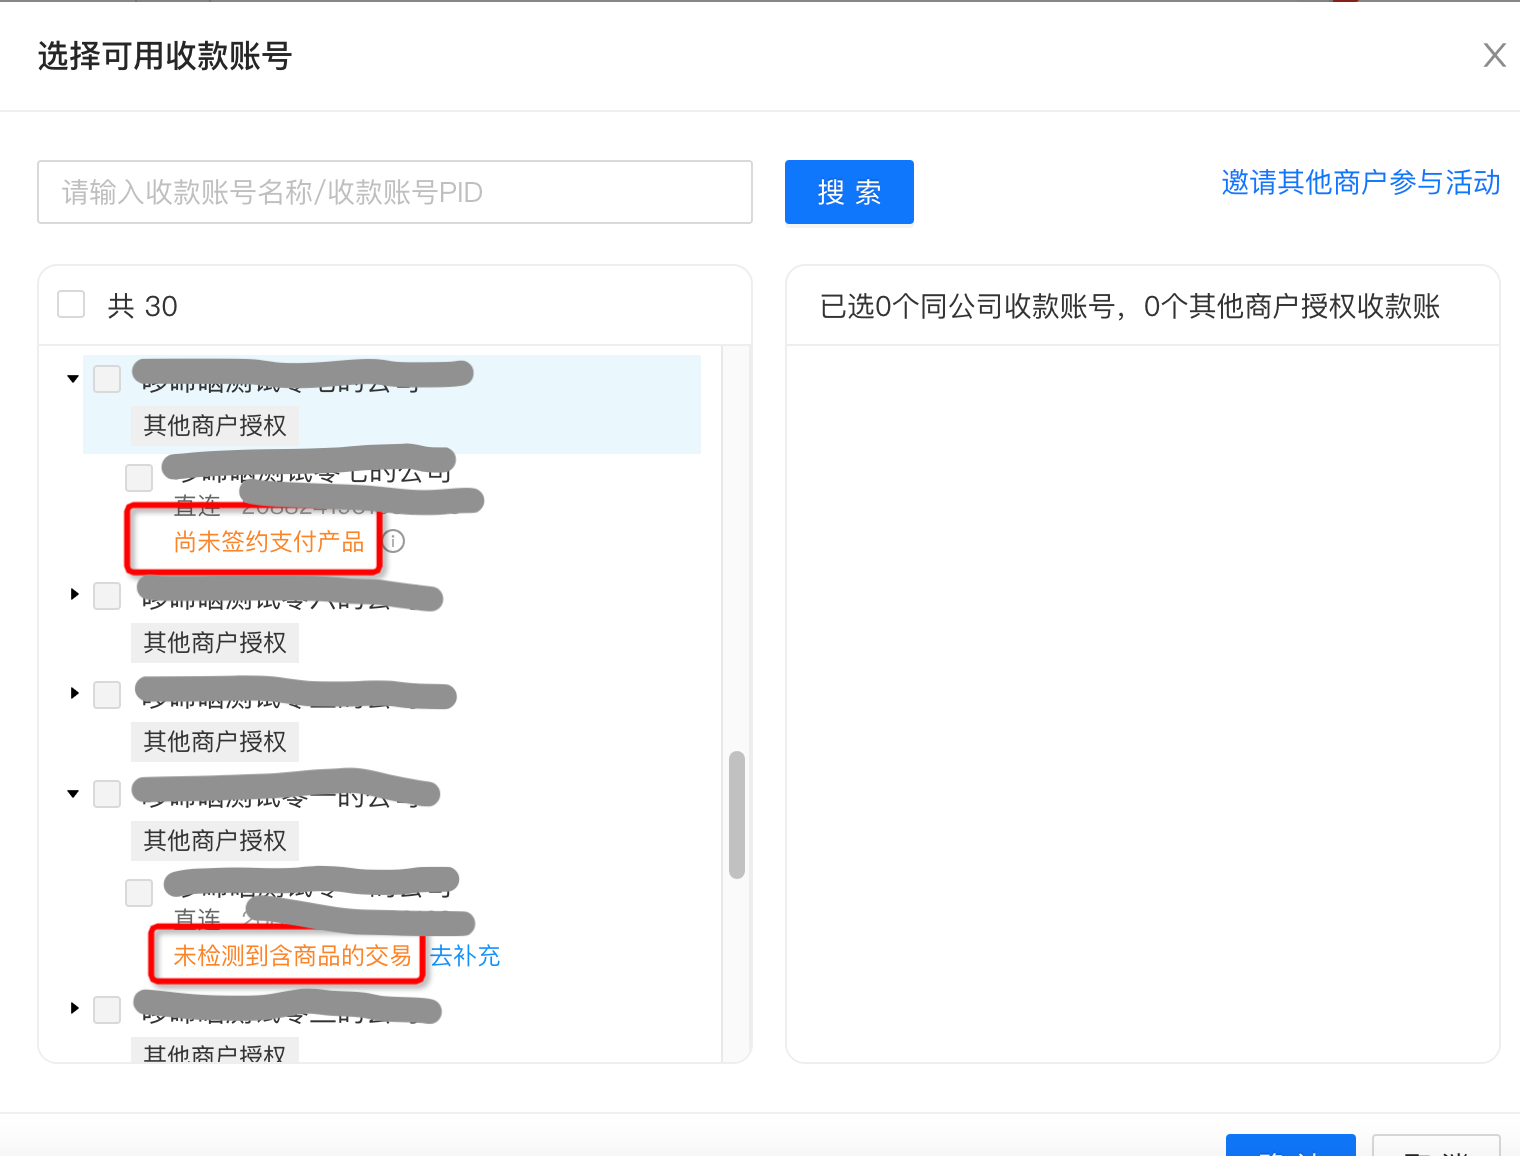Click the 请输入收款账号名称 search input field
This screenshot has width=1520, height=1156.
395,192
